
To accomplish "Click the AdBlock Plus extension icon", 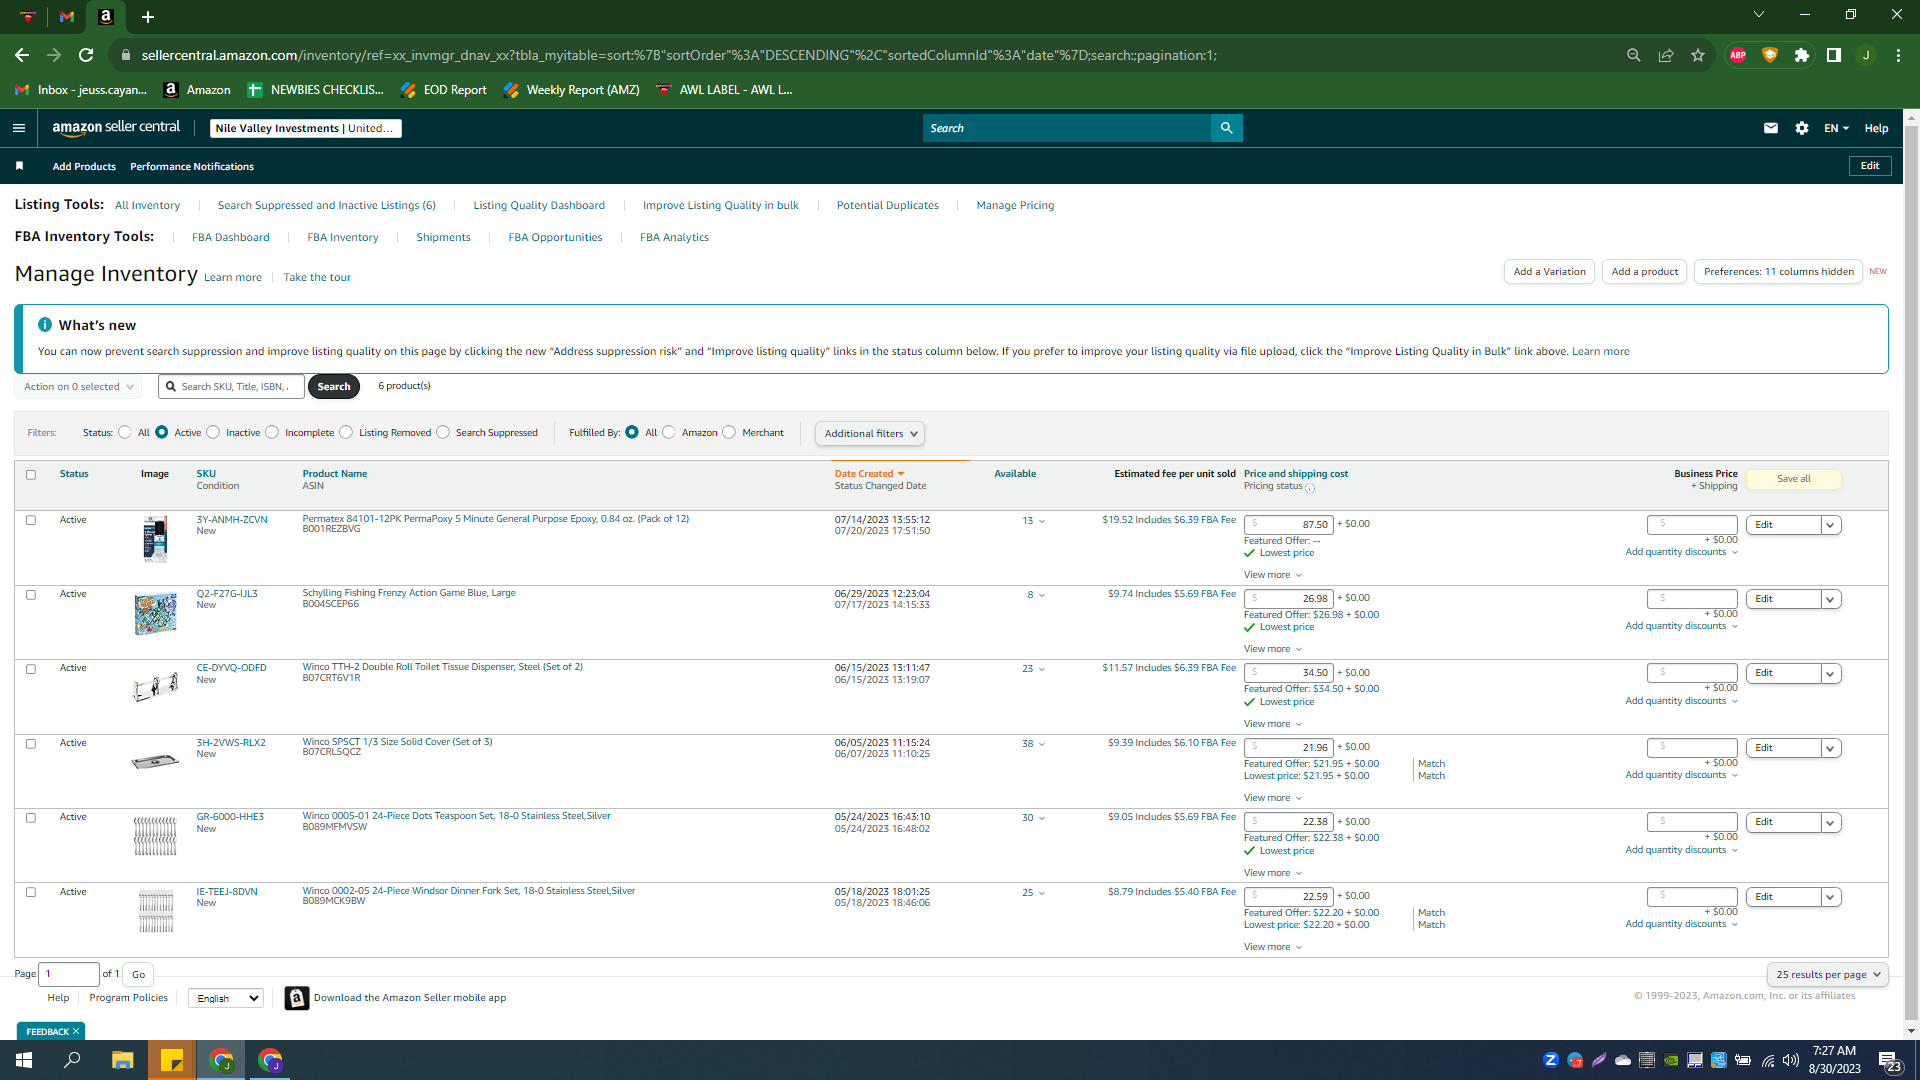I will pyautogui.click(x=1738, y=55).
